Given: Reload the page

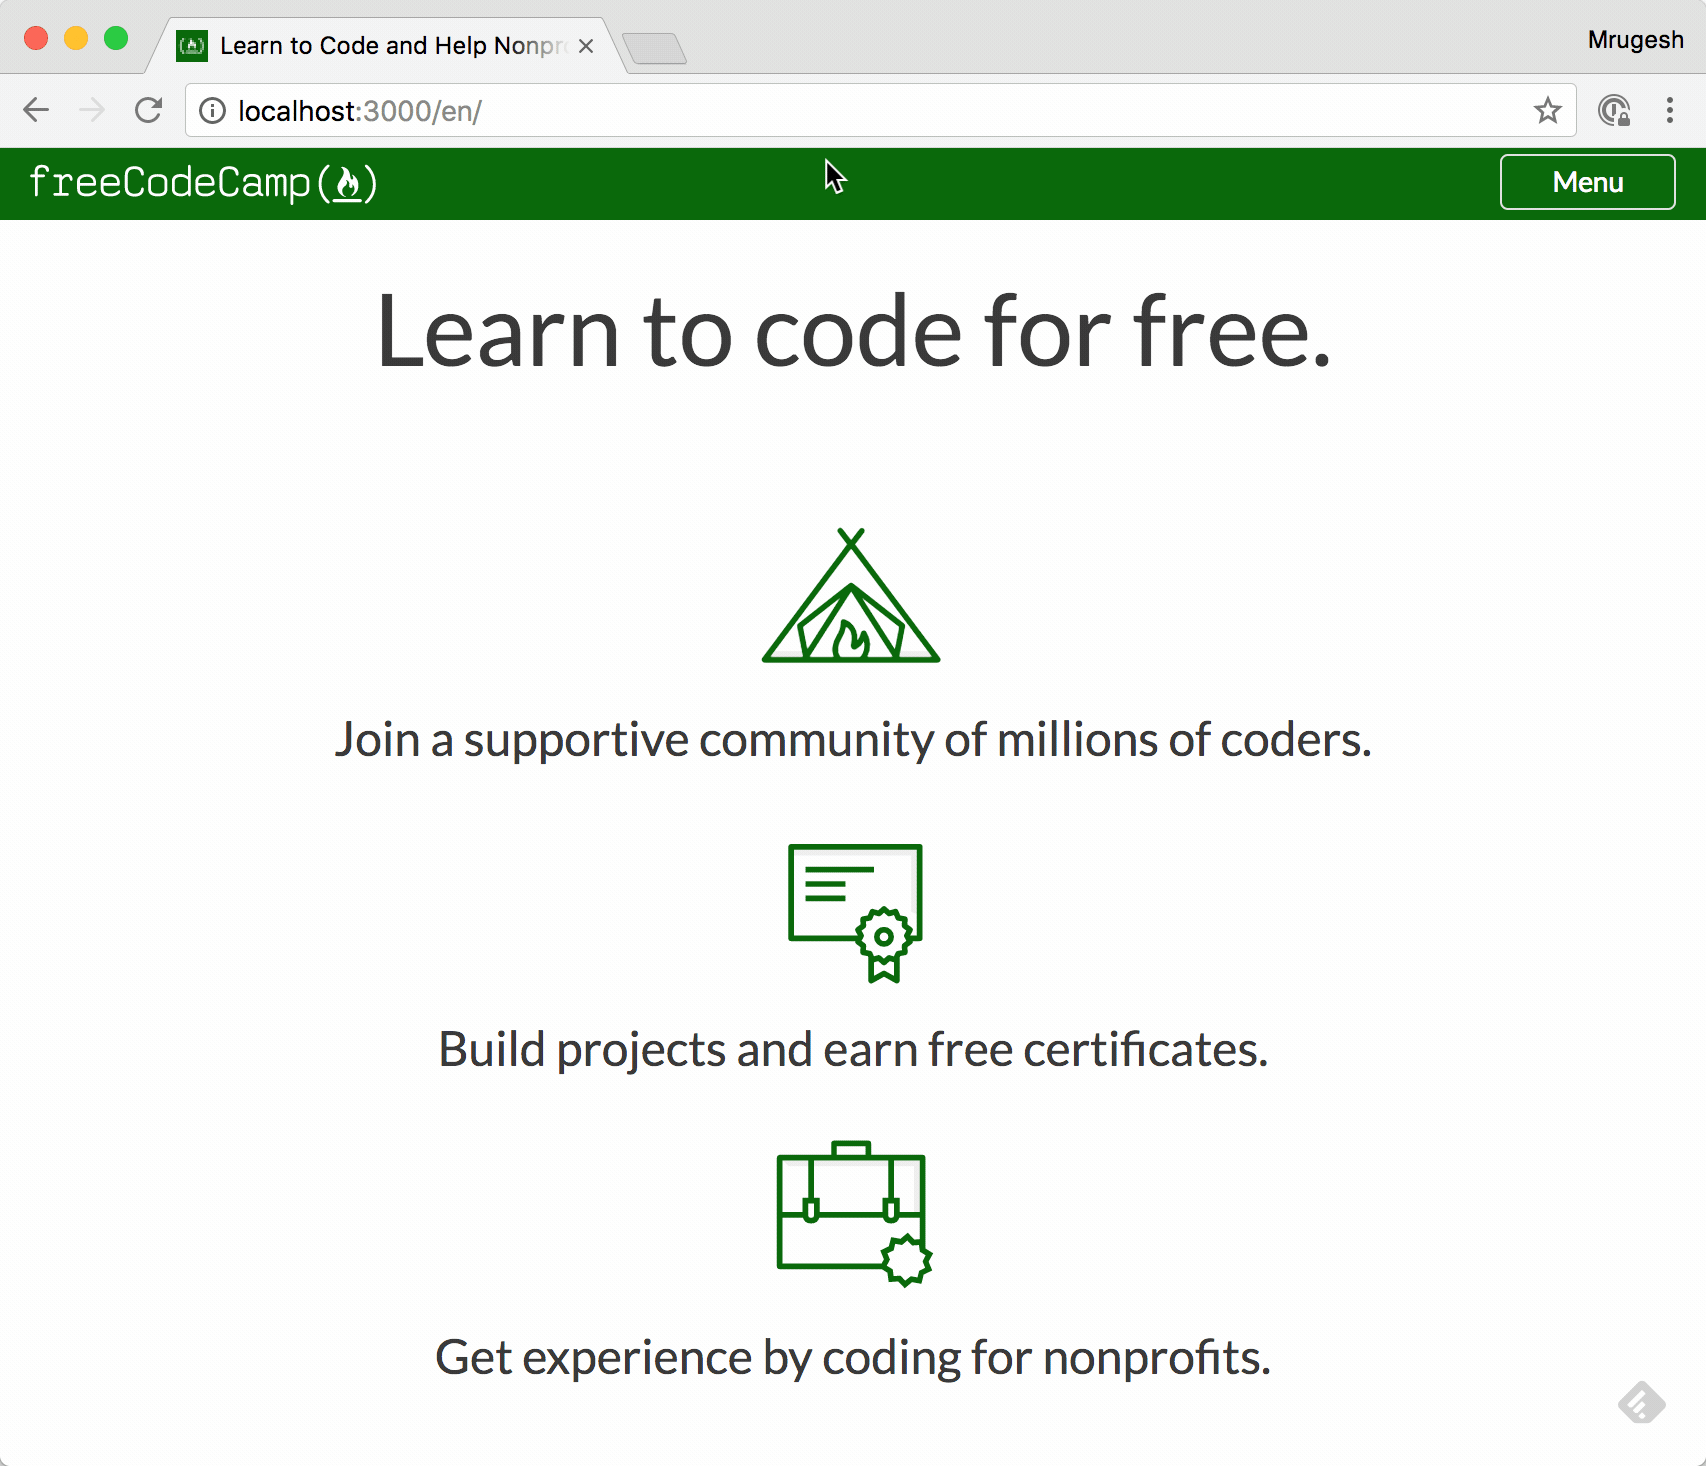Looking at the screenshot, I should coord(149,110).
